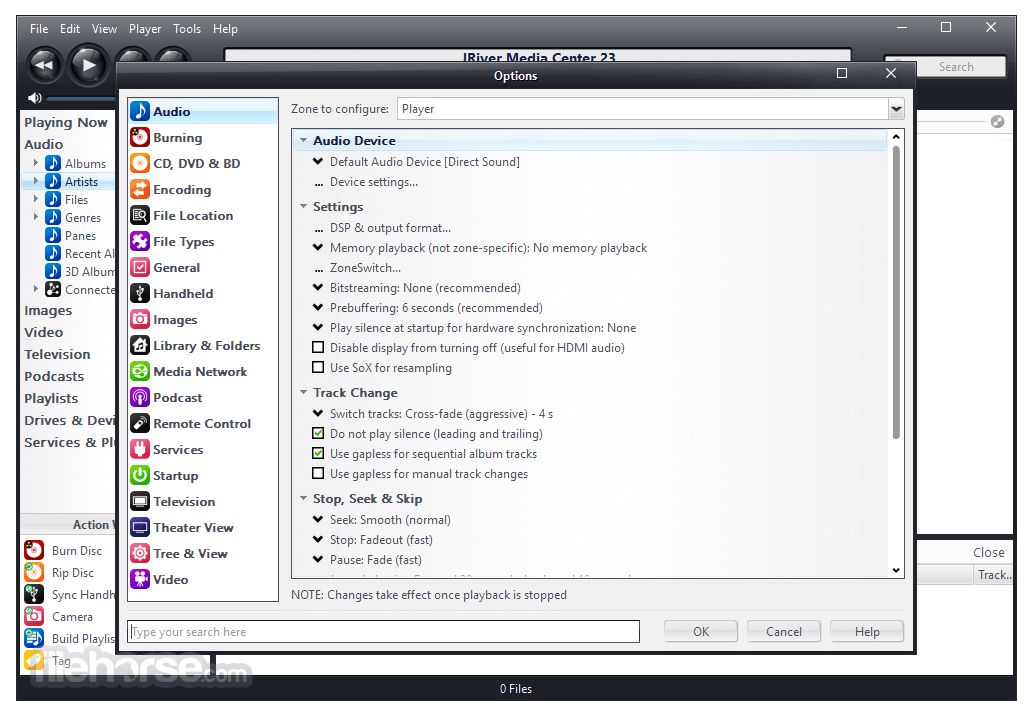Collapse the Audio Device section
The image size is (1033, 718).
point(304,140)
